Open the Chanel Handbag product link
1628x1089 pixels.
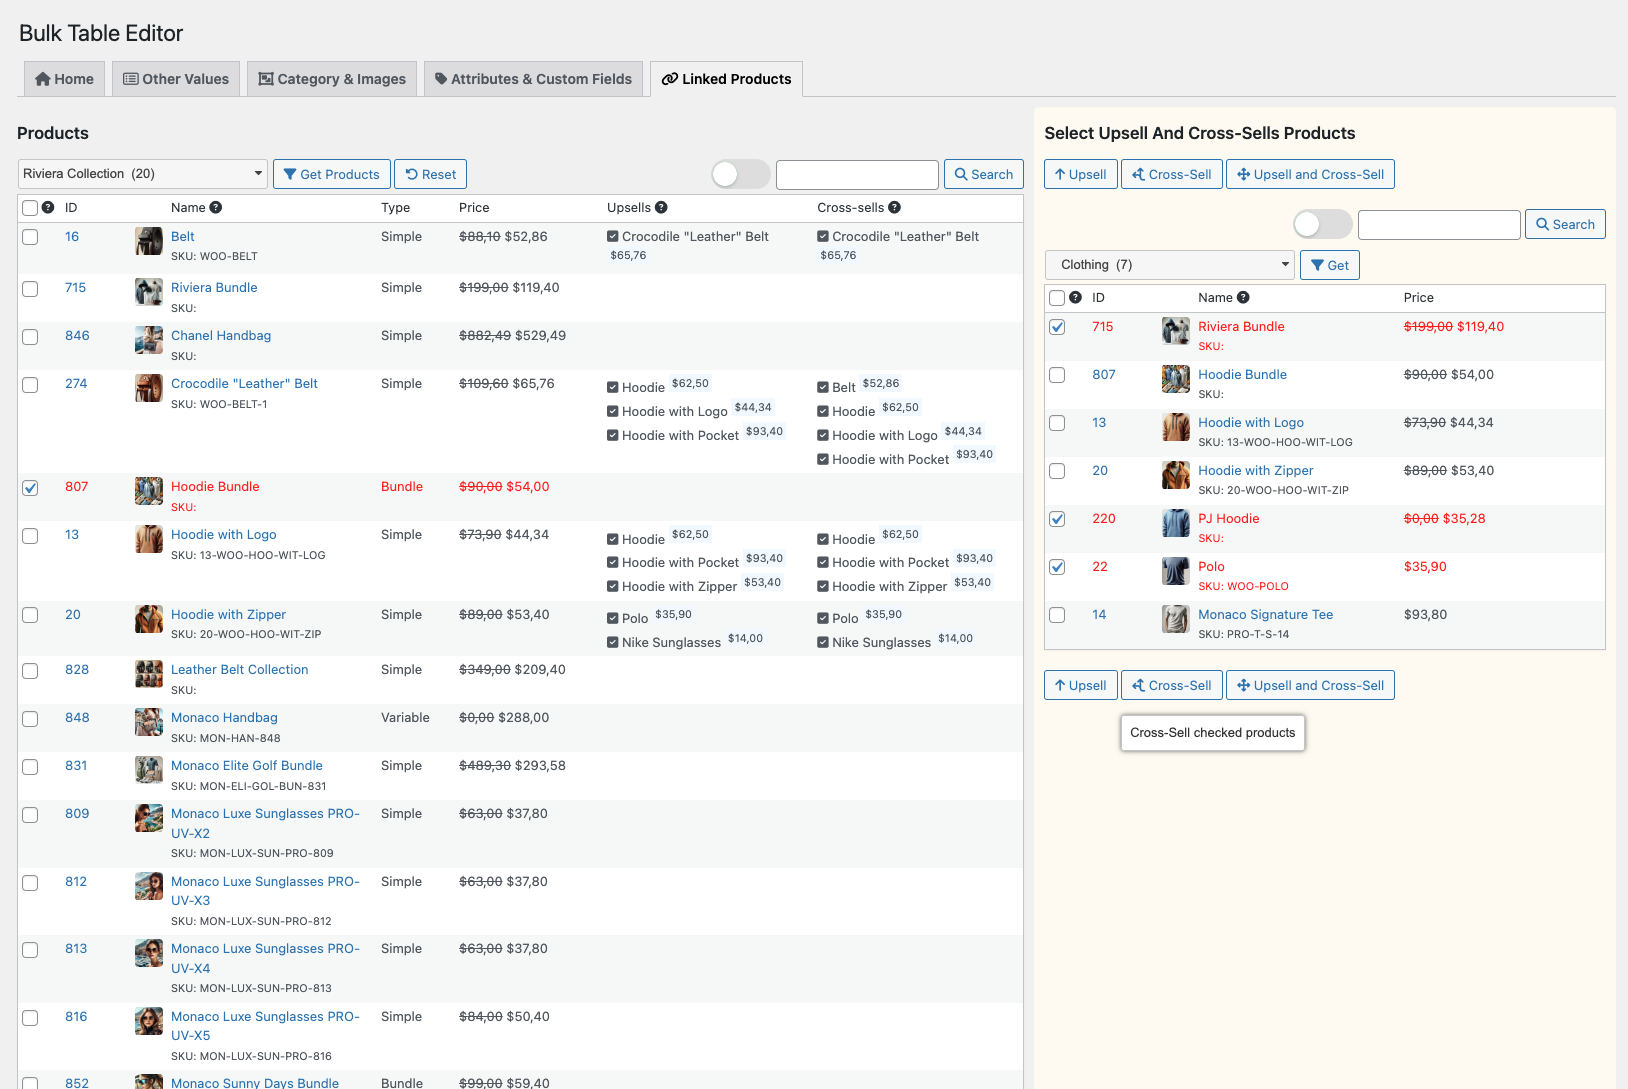220,335
